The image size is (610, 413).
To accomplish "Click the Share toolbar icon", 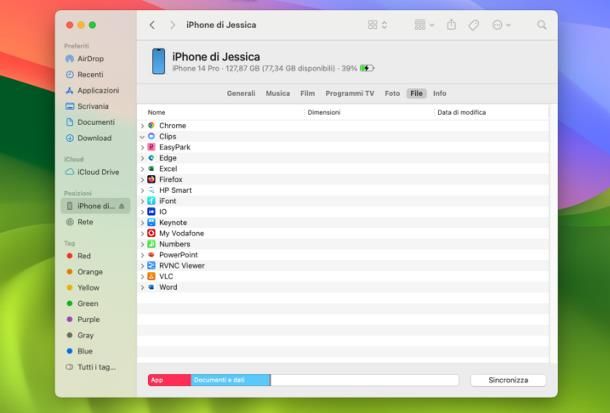I will click(x=451, y=24).
